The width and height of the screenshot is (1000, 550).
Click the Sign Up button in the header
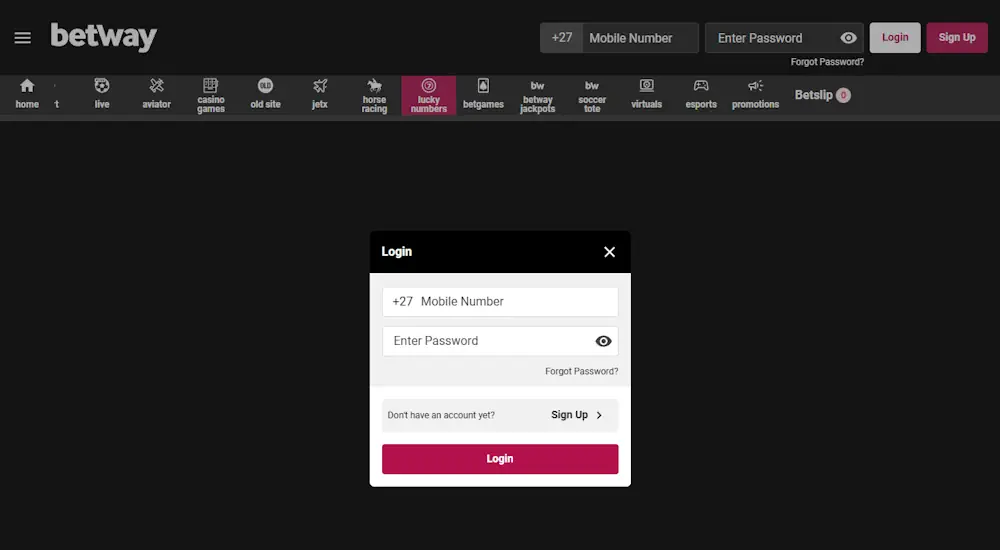(x=956, y=38)
